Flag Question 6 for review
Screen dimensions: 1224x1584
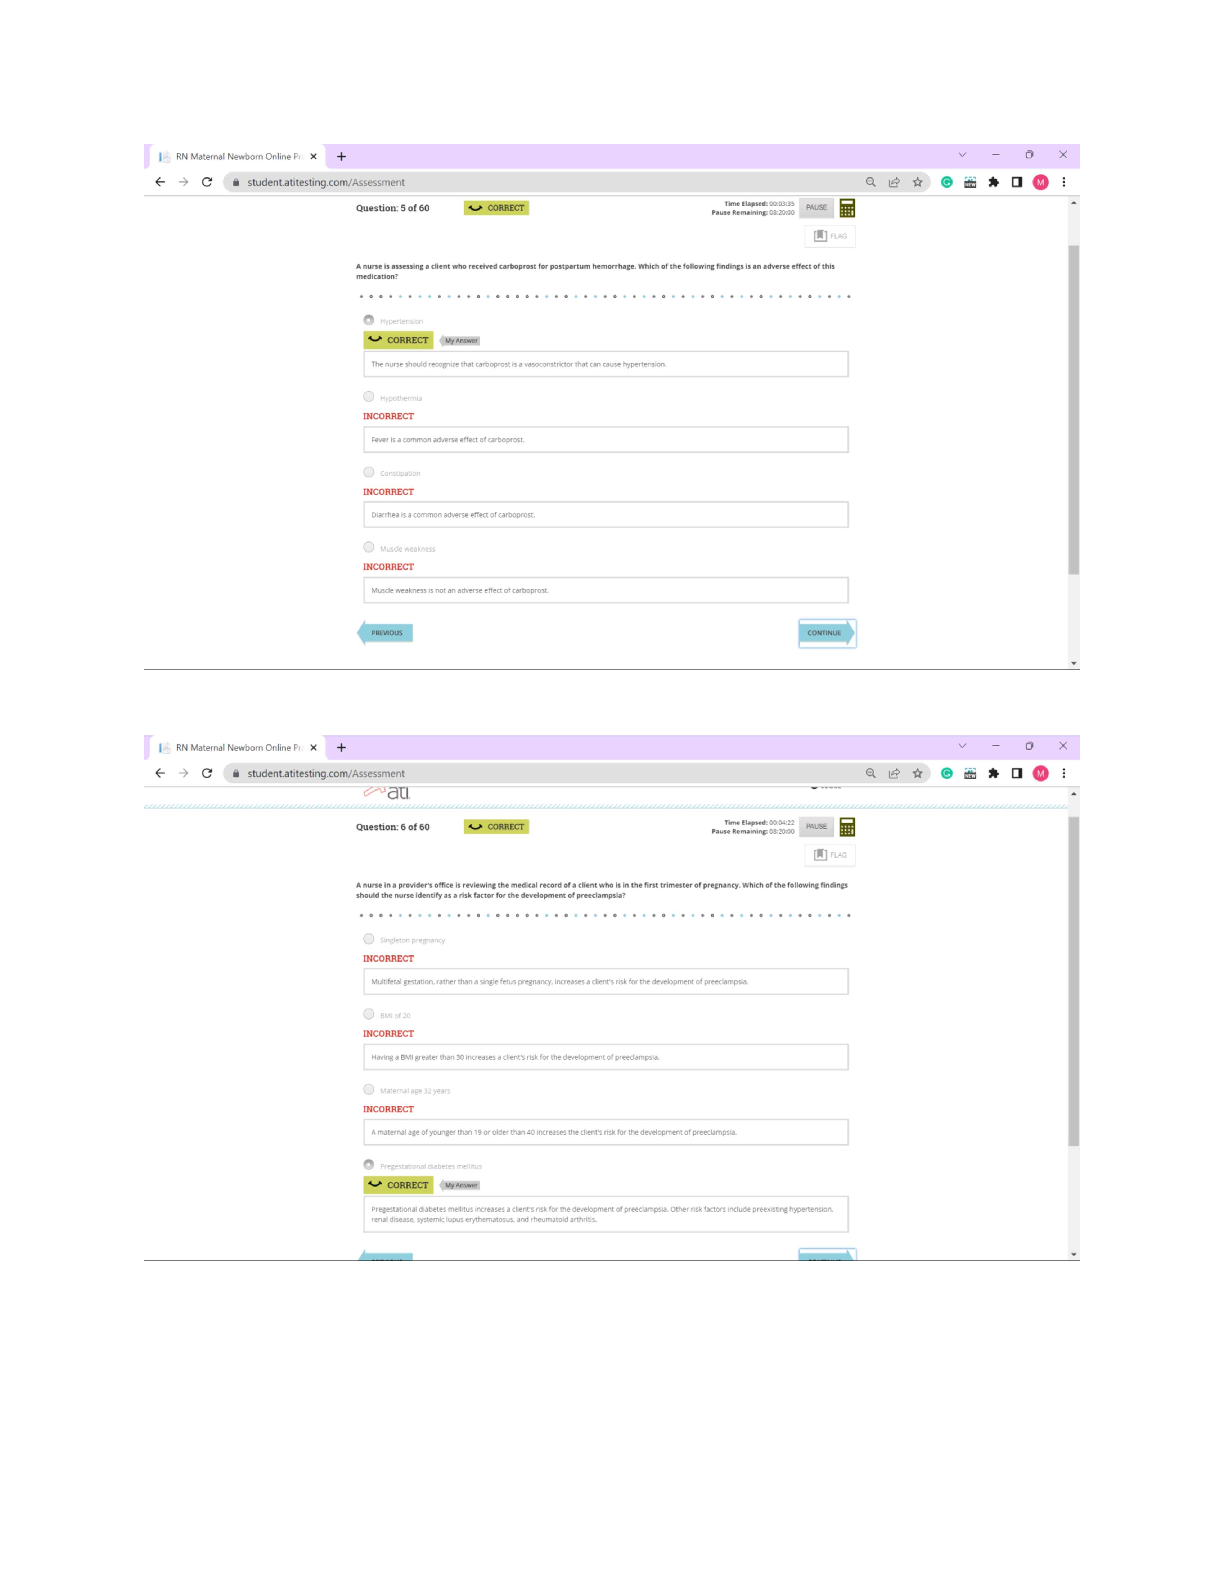click(830, 855)
